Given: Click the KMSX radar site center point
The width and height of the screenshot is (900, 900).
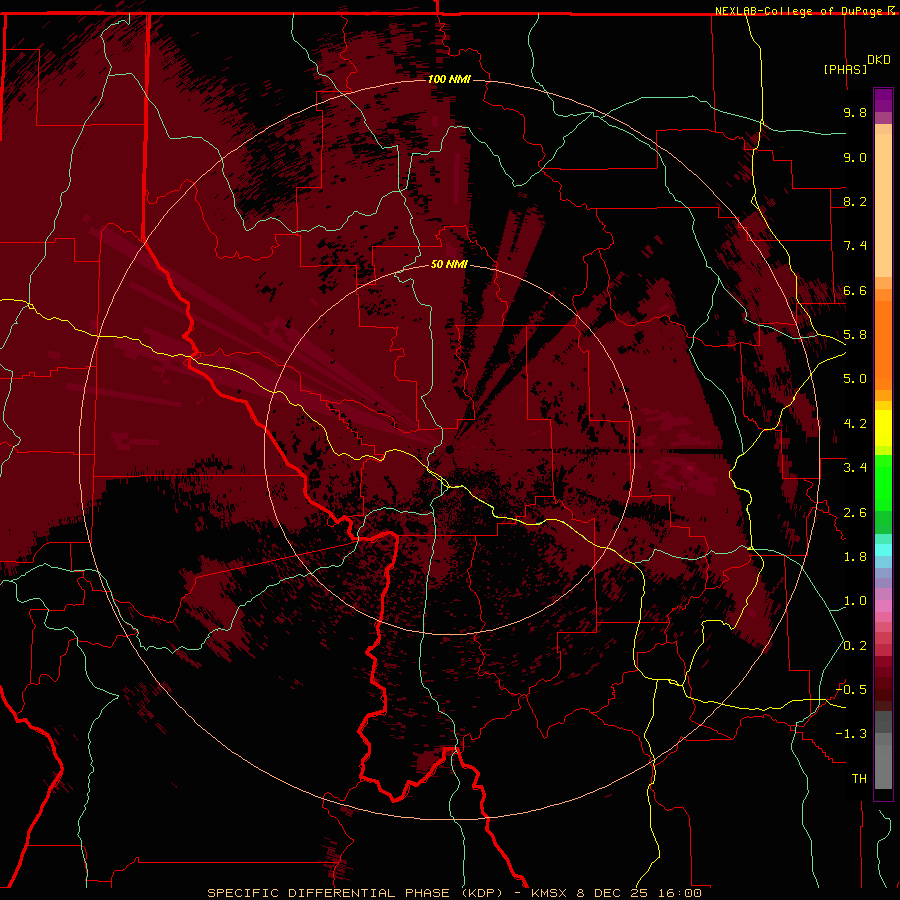Looking at the screenshot, I should coord(449,449).
